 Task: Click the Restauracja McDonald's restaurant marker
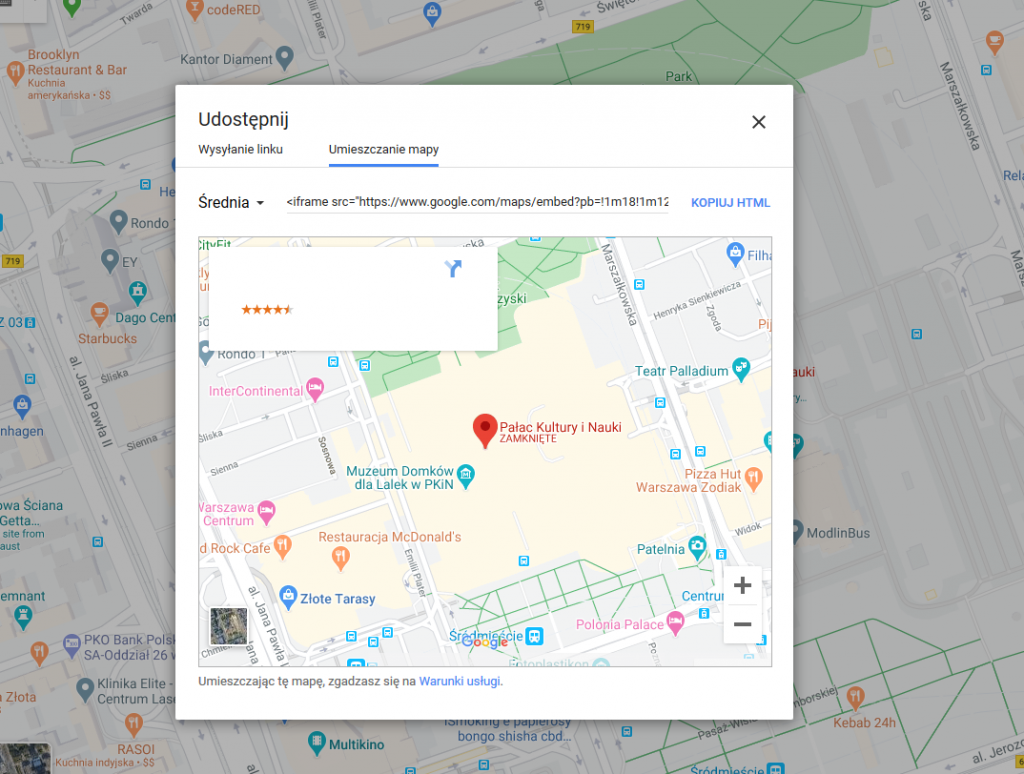[340, 557]
